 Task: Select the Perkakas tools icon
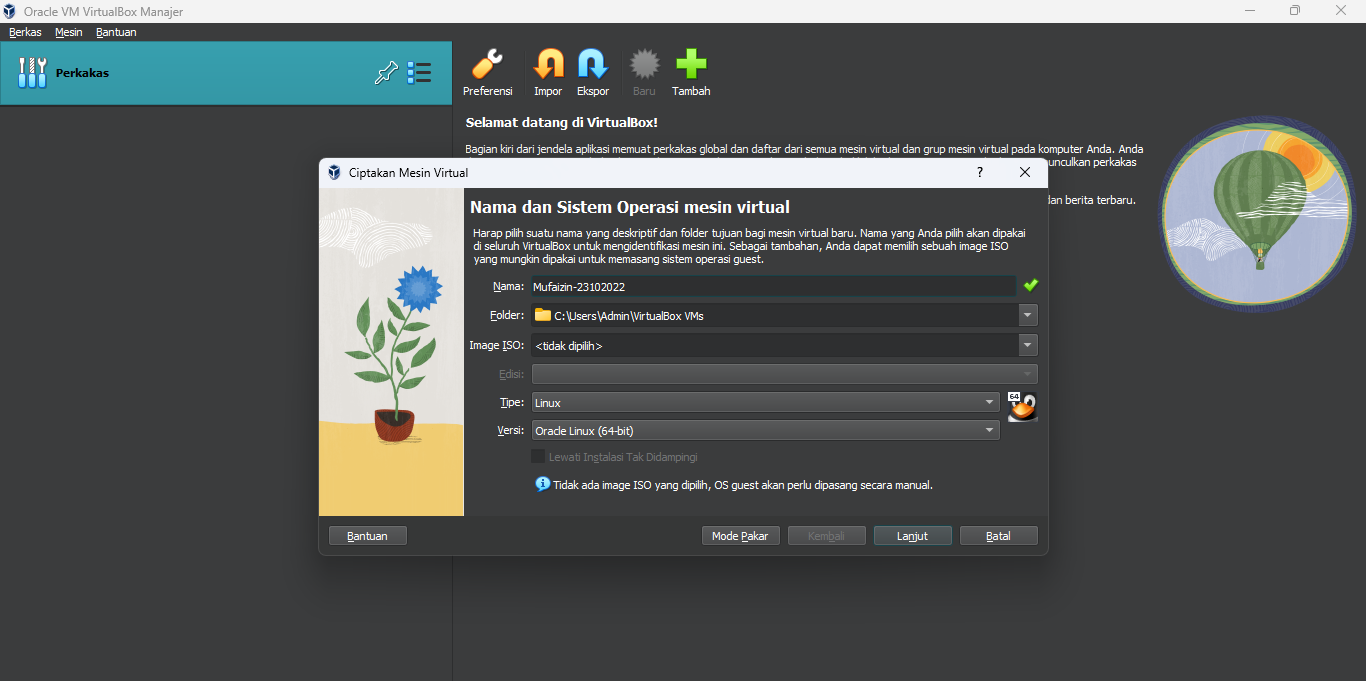32,73
